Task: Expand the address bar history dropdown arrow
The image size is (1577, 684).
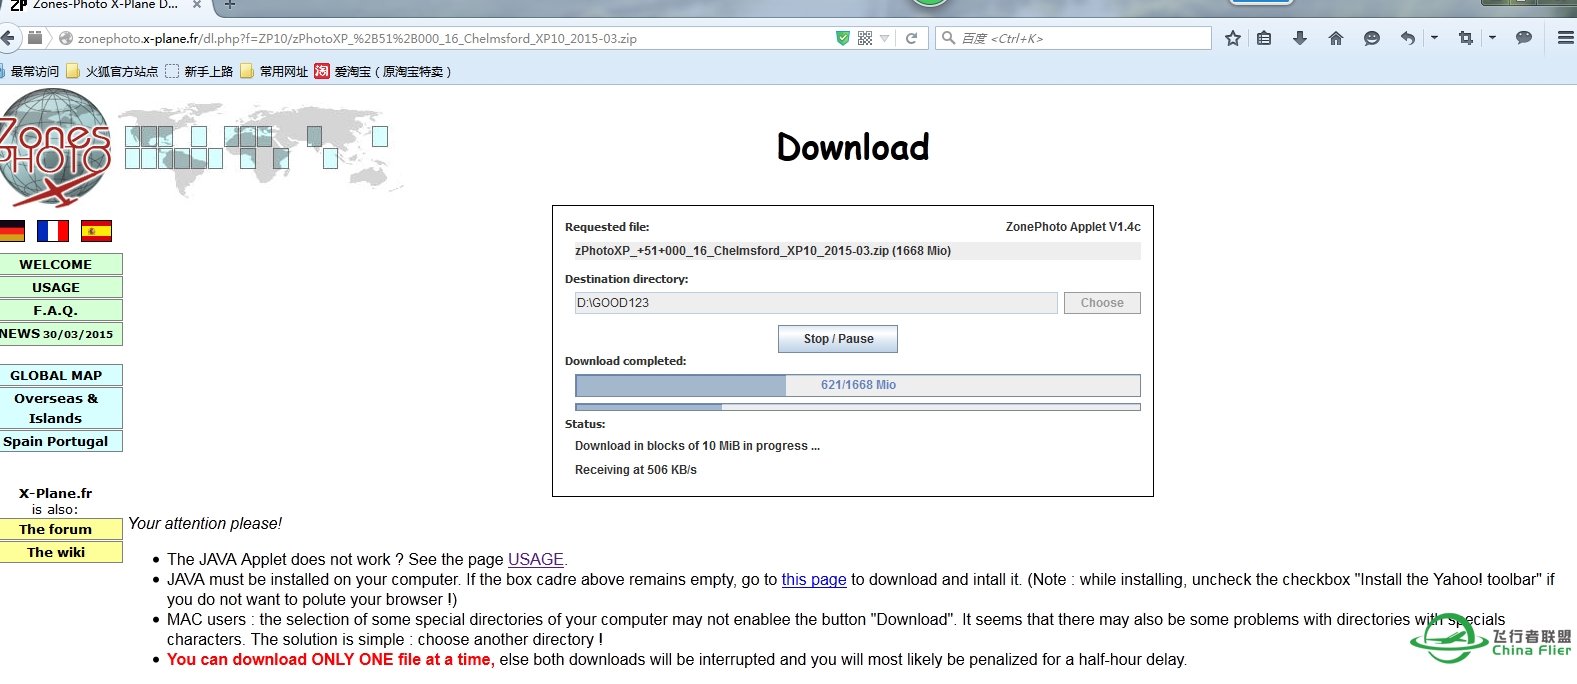Action: [x=885, y=39]
